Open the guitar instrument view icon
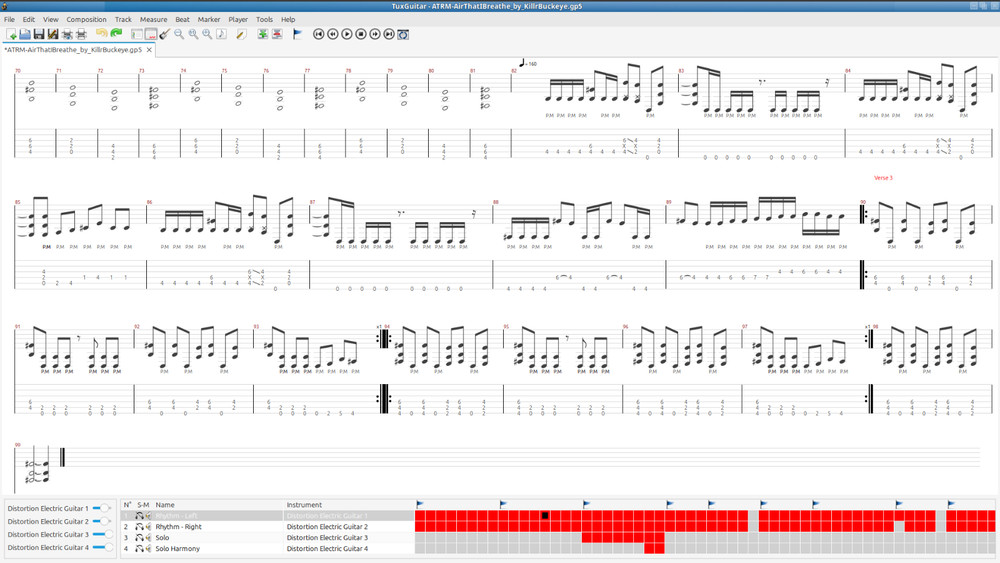The image size is (1000, 563). 165,34
